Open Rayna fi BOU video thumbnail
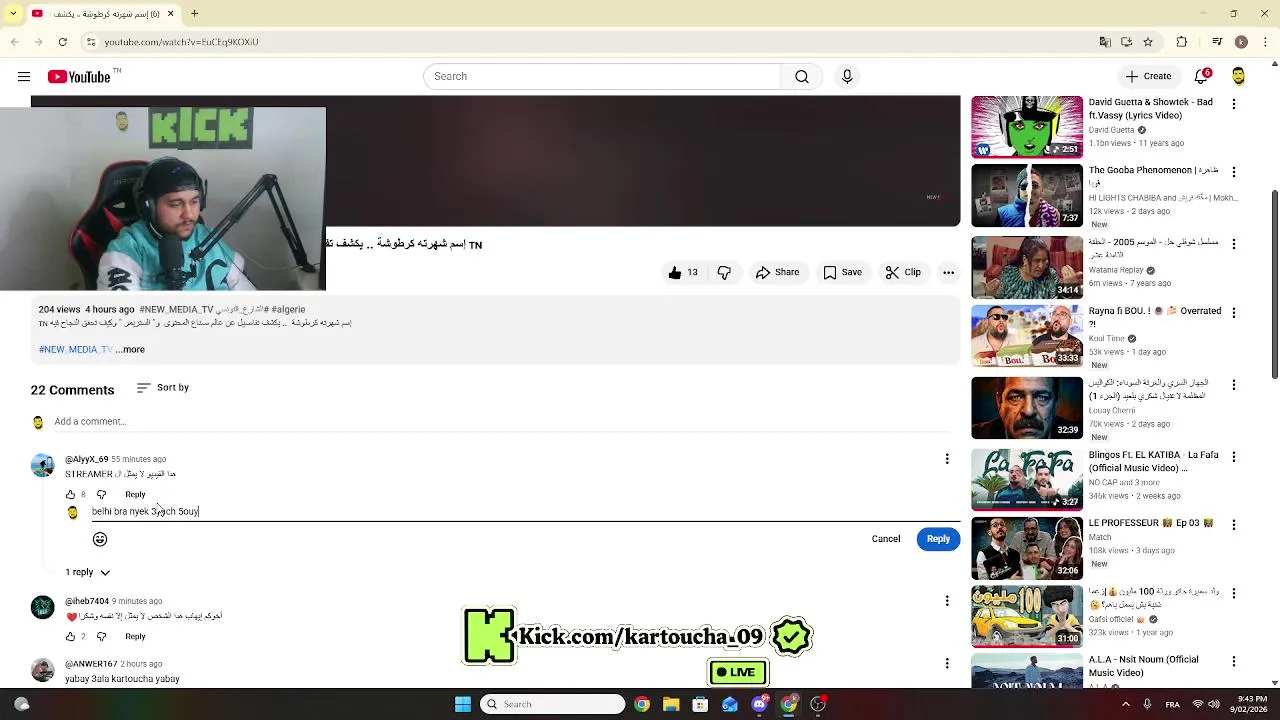 [x=1027, y=337]
